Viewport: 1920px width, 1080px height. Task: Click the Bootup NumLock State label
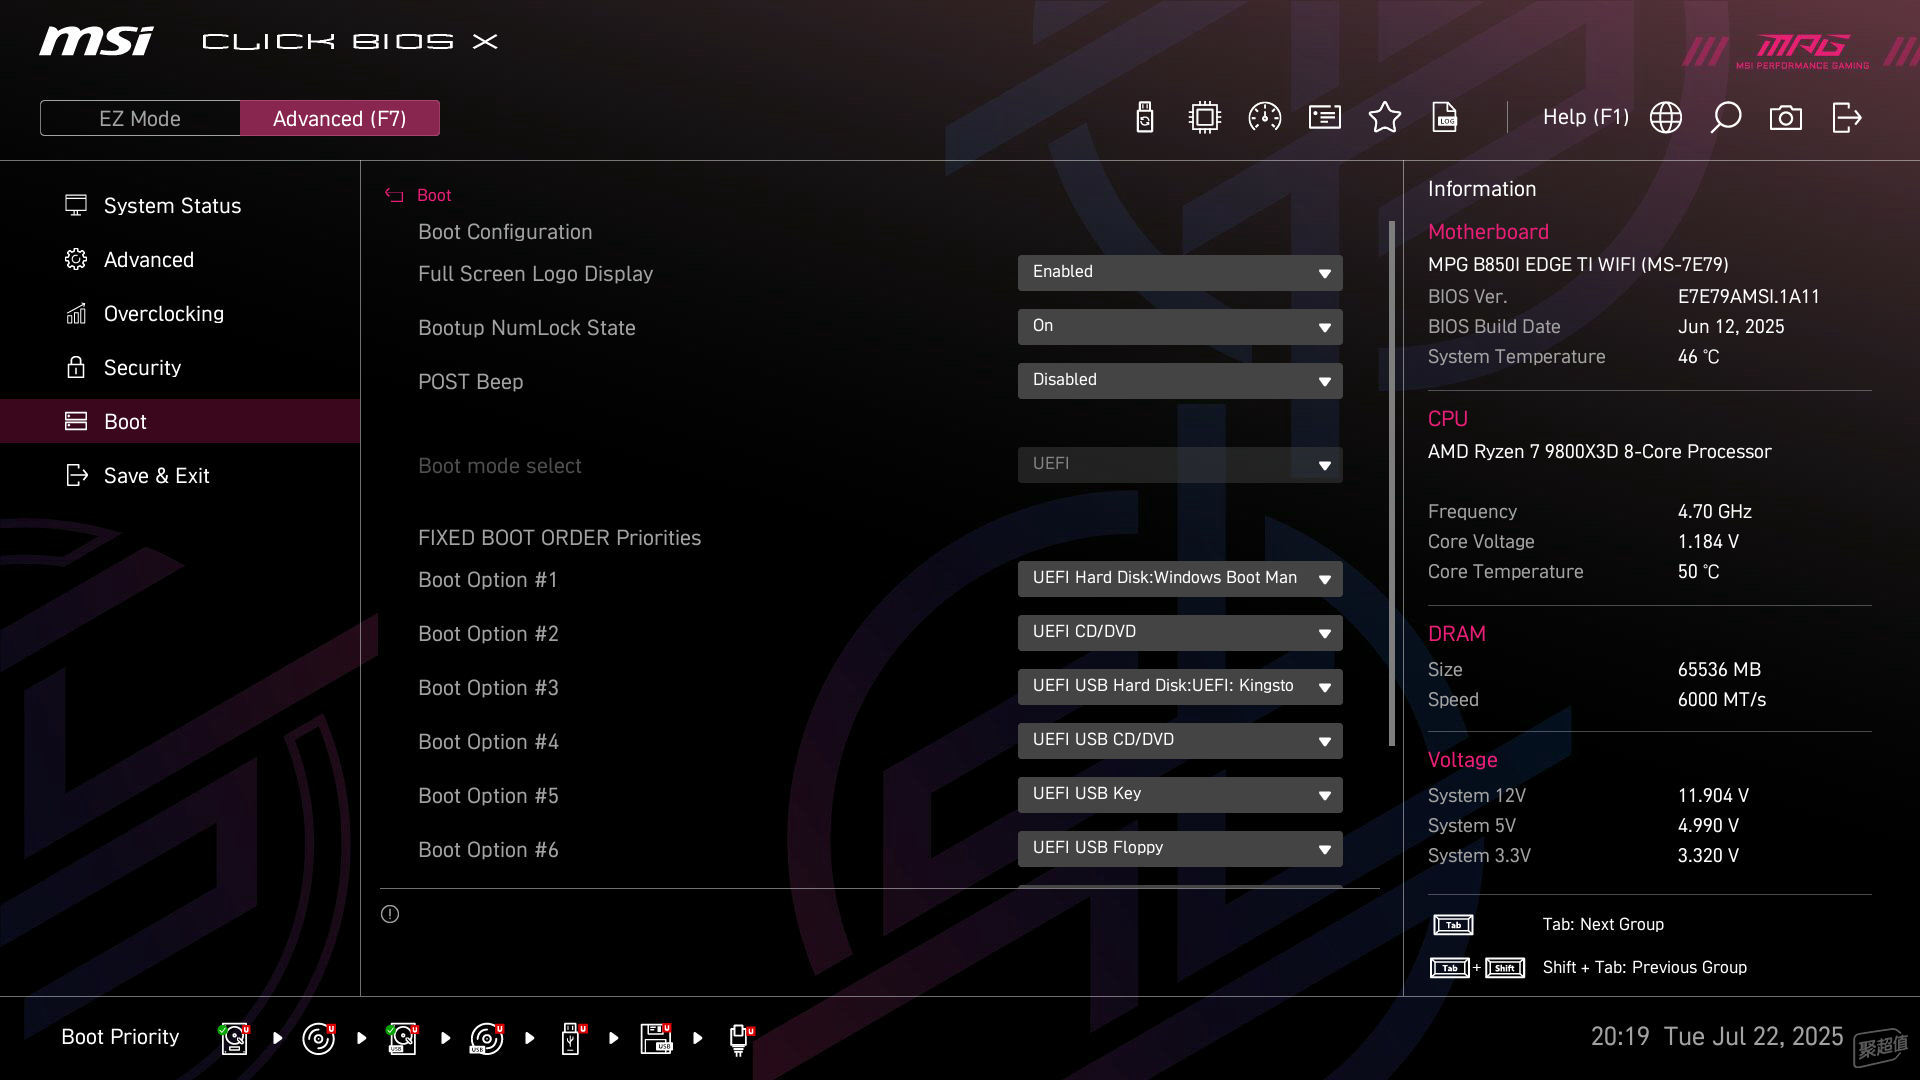pos(526,328)
